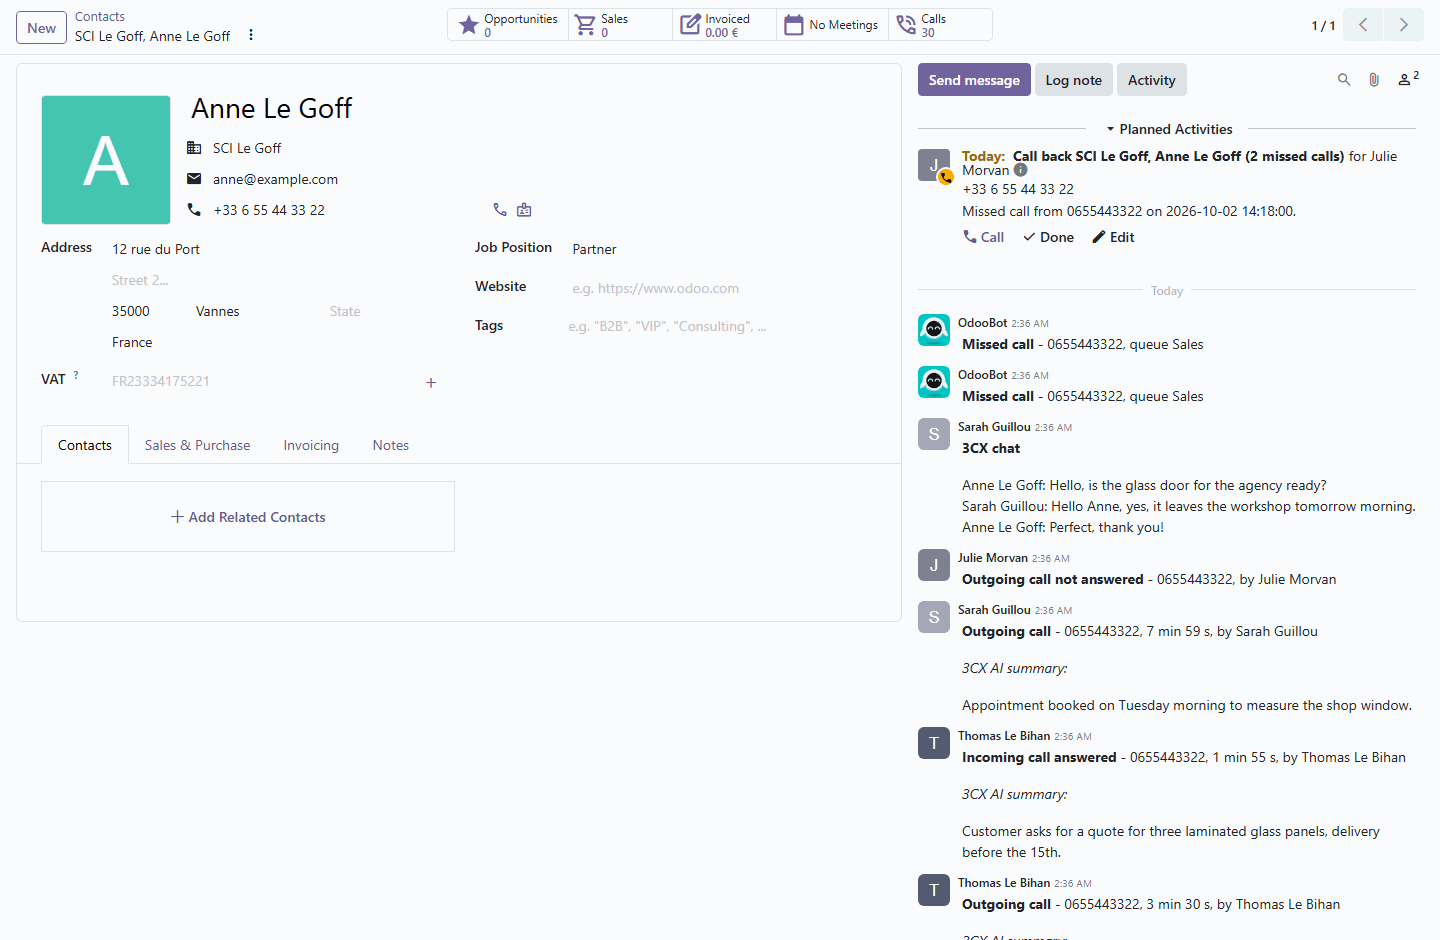The width and height of the screenshot is (1440, 940).
Task: Collapse the Planned Activities section
Action: coord(1169,129)
